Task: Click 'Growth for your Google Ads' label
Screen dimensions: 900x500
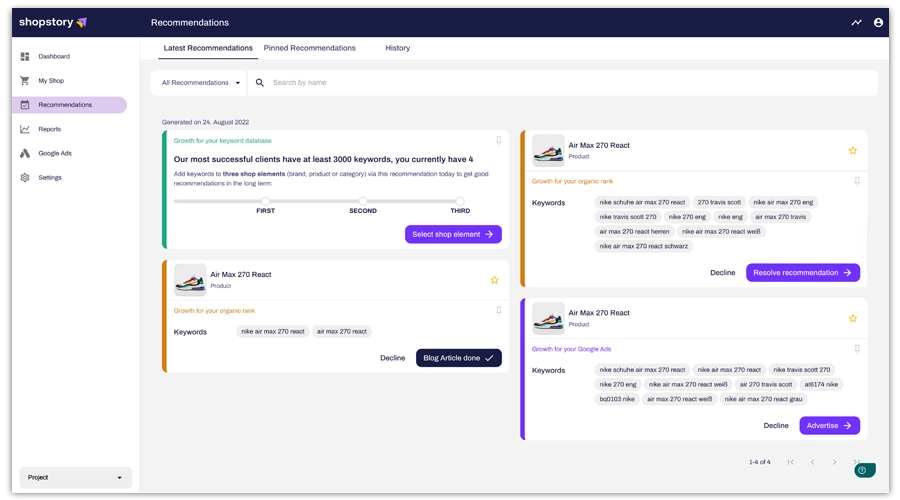Action: (x=571, y=349)
